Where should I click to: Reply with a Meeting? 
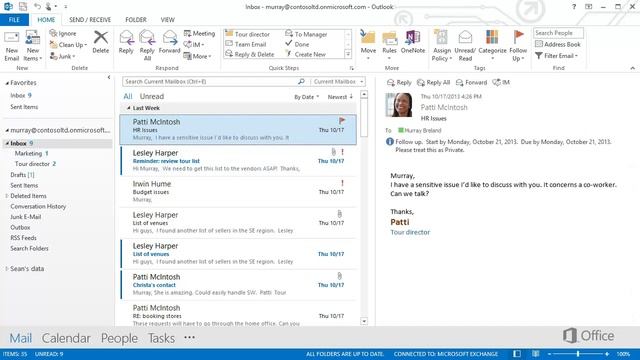[x=199, y=33]
